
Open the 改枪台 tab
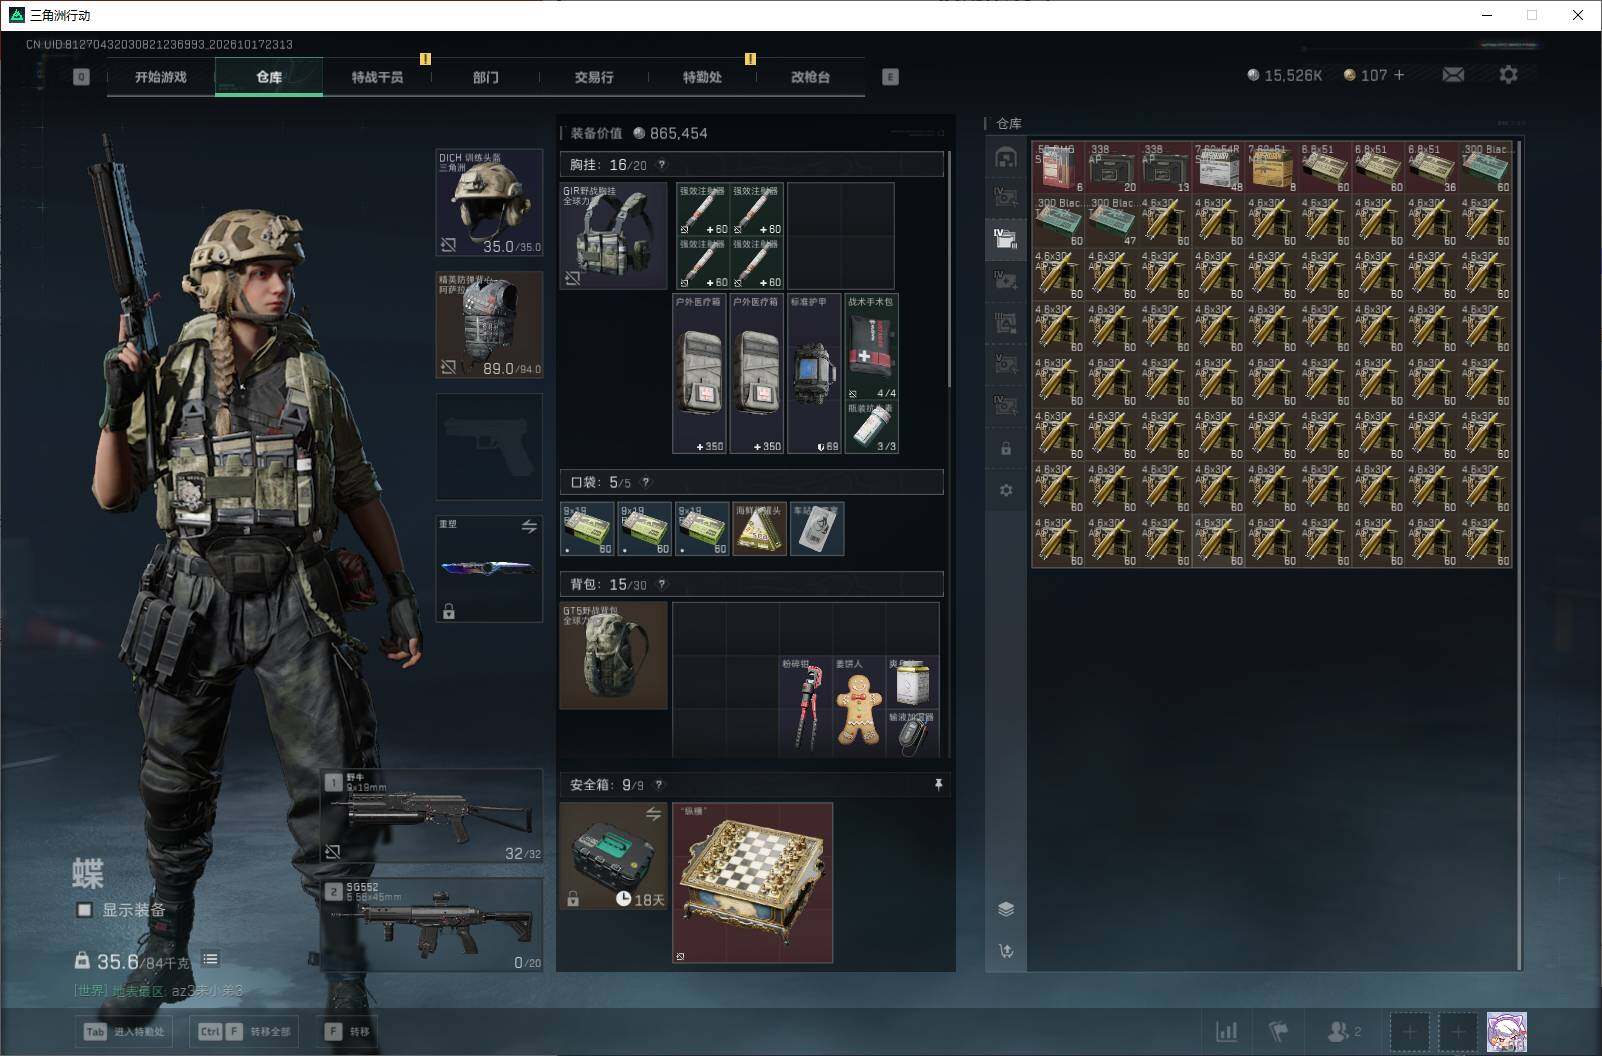[x=810, y=77]
